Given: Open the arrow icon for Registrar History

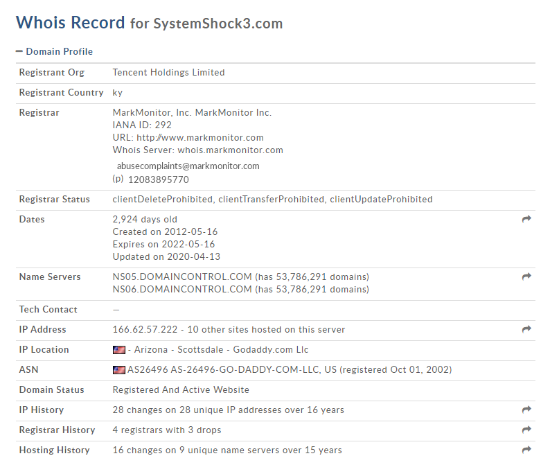Looking at the screenshot, I should [526, 430].
